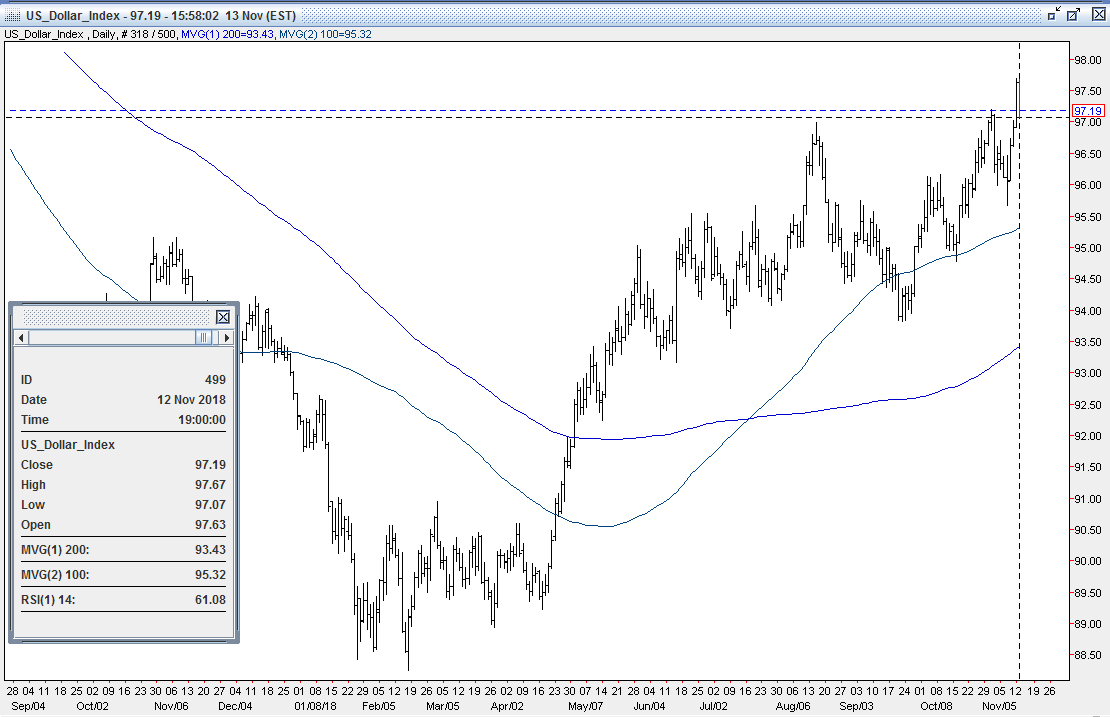Click the High value 97.67
Screen dimensions: 1110x717
210,485
